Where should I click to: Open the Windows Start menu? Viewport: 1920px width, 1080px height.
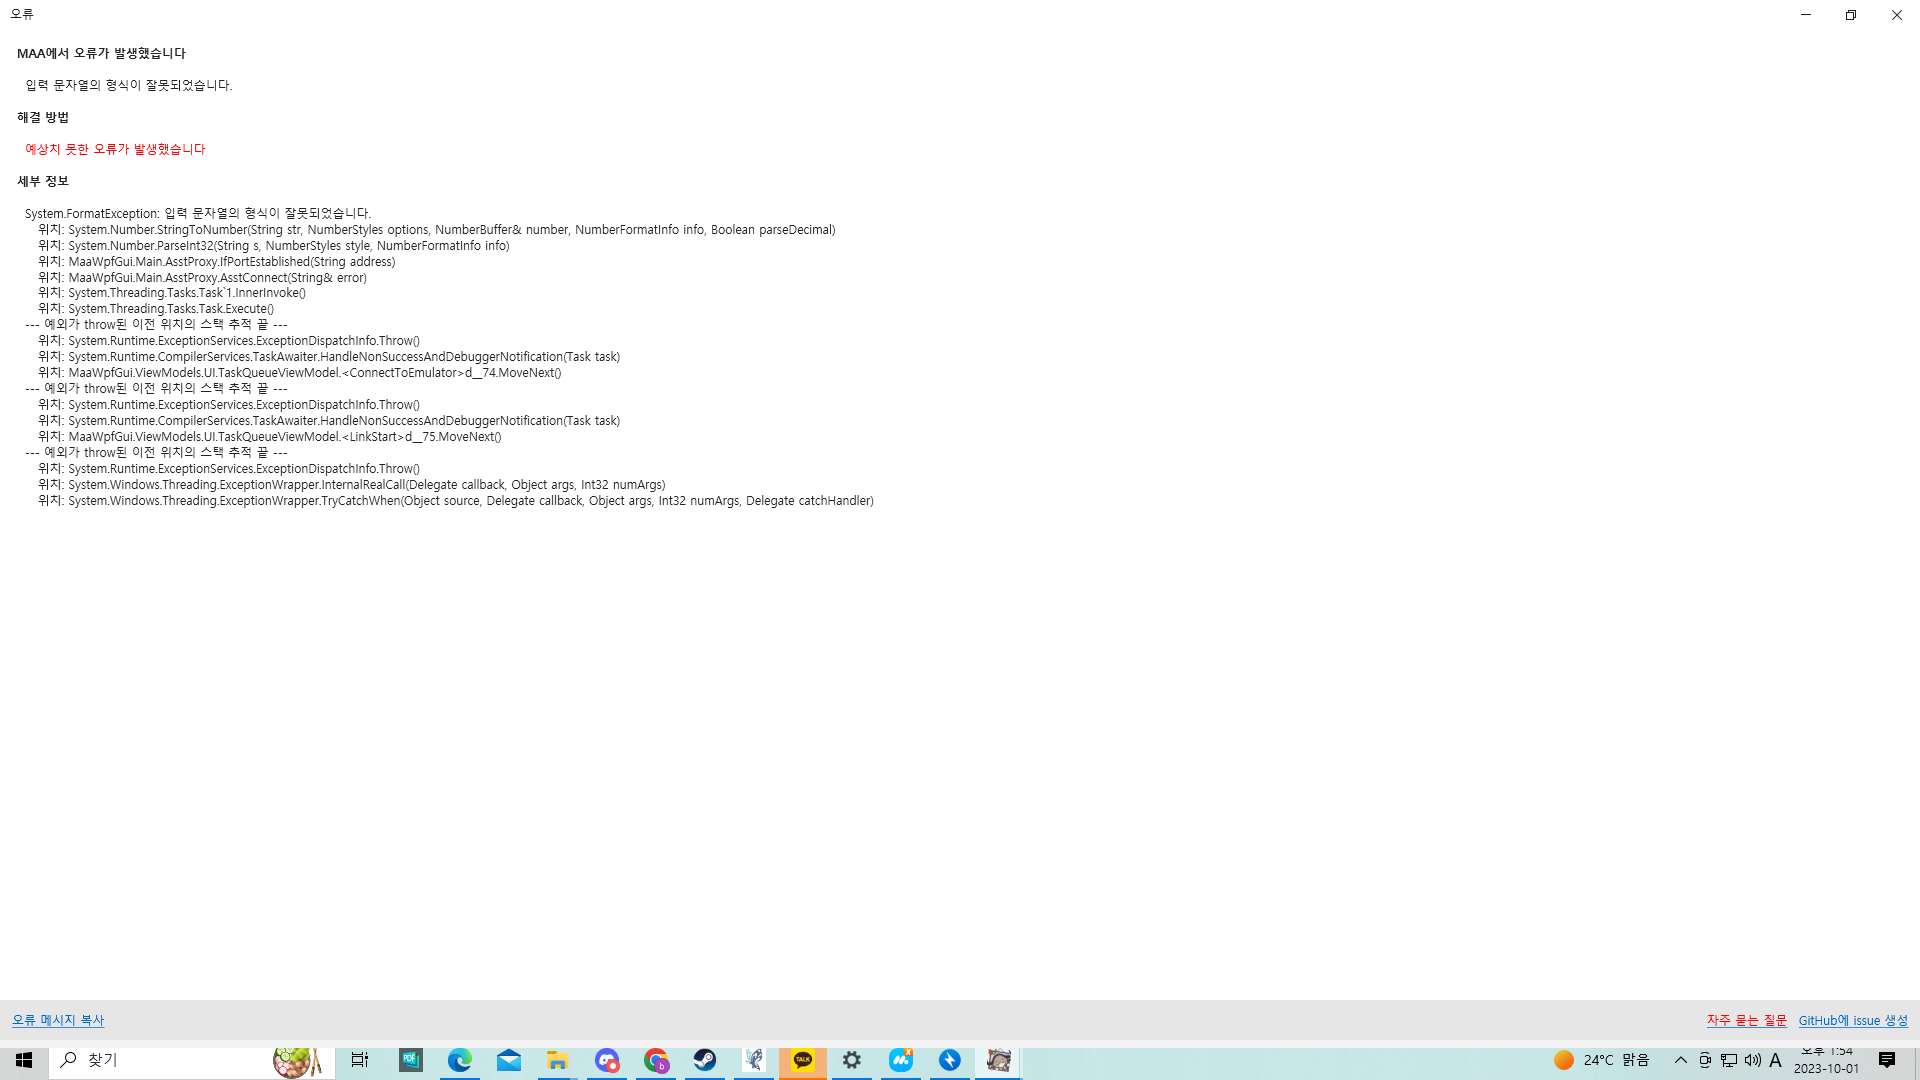click(24, 1060)
